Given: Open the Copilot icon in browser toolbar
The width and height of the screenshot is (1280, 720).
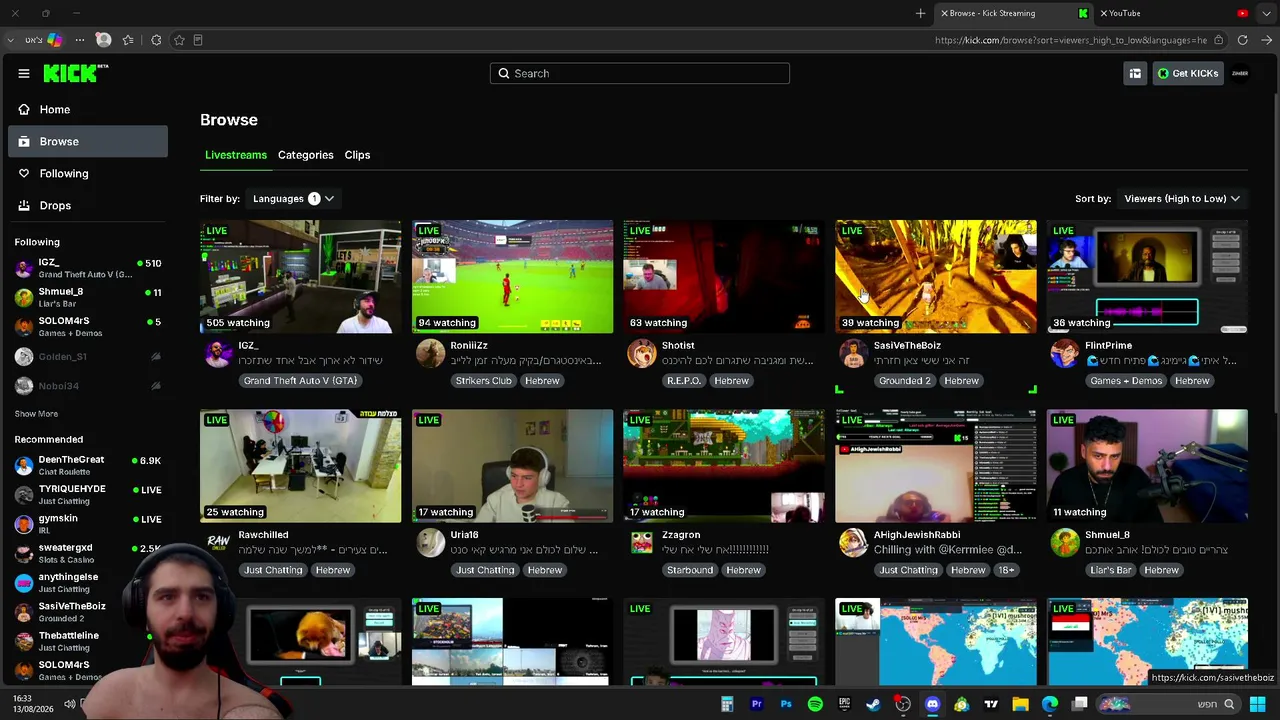Looking at the screenshot, I should (x=55, y=40).
